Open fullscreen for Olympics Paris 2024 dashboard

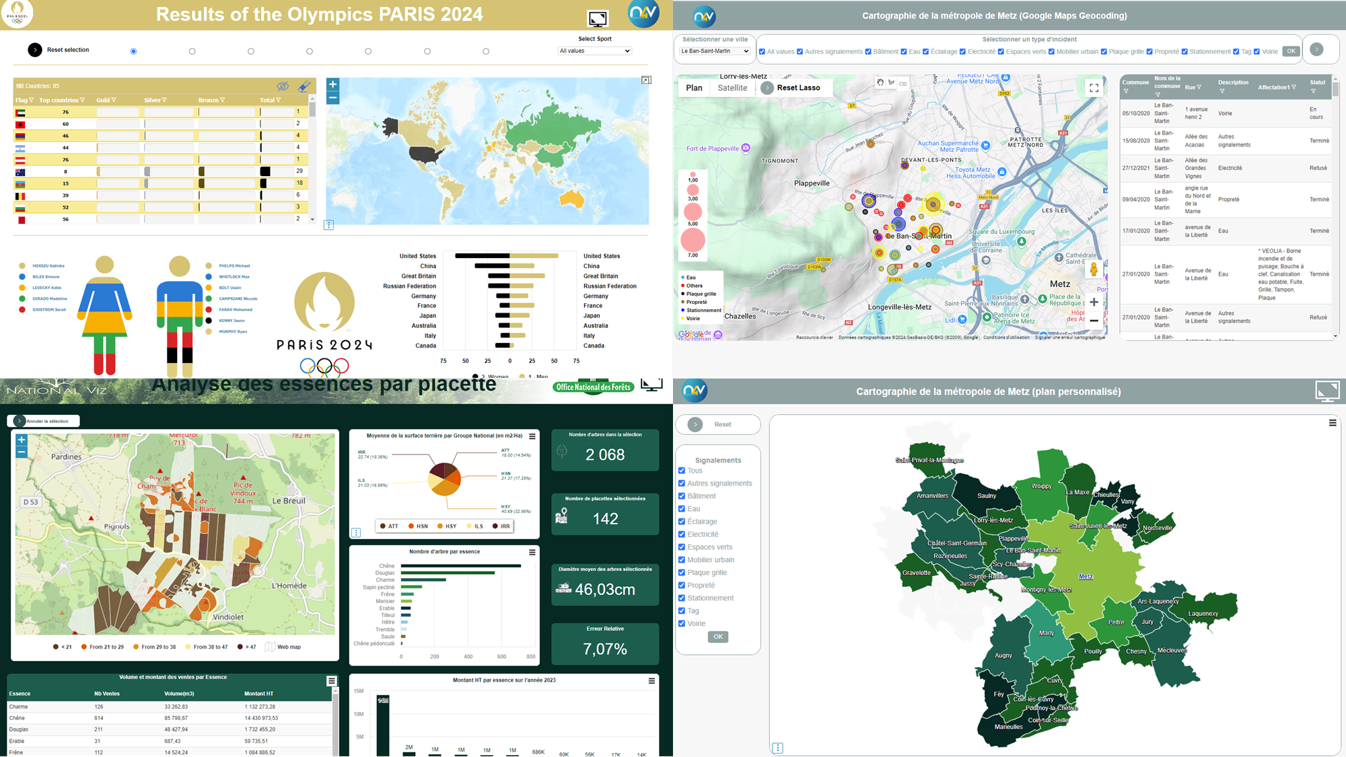[x=597, y=19]
